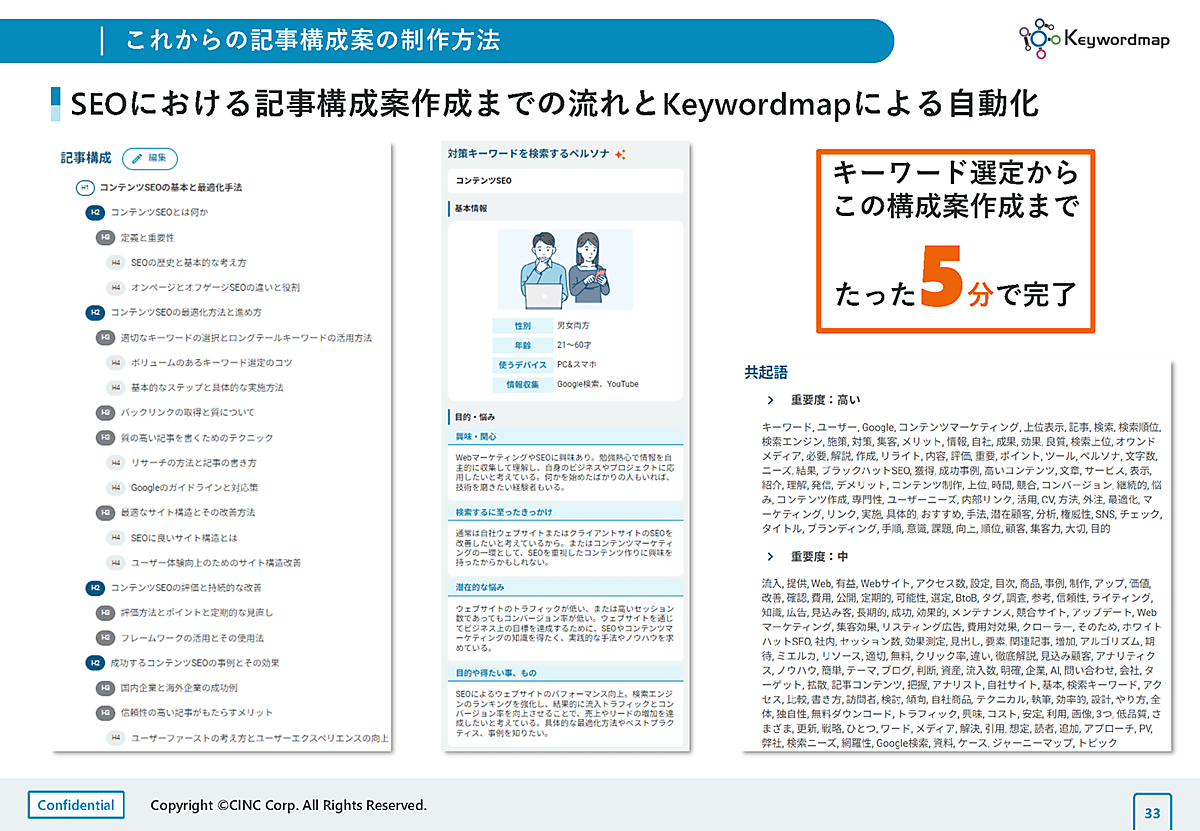Click the Confidential label in footer
Screen dimensions: 1200x831
point(76,805)
